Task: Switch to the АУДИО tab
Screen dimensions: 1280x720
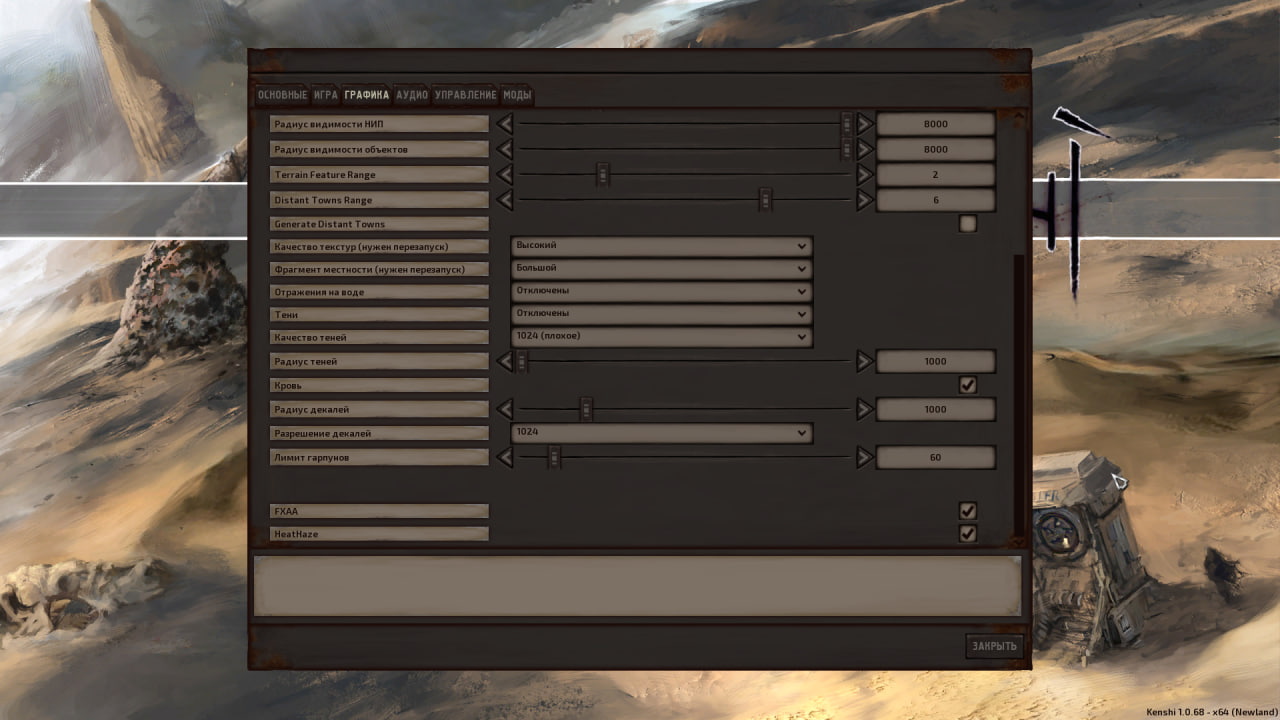Action: click(411, 95)
